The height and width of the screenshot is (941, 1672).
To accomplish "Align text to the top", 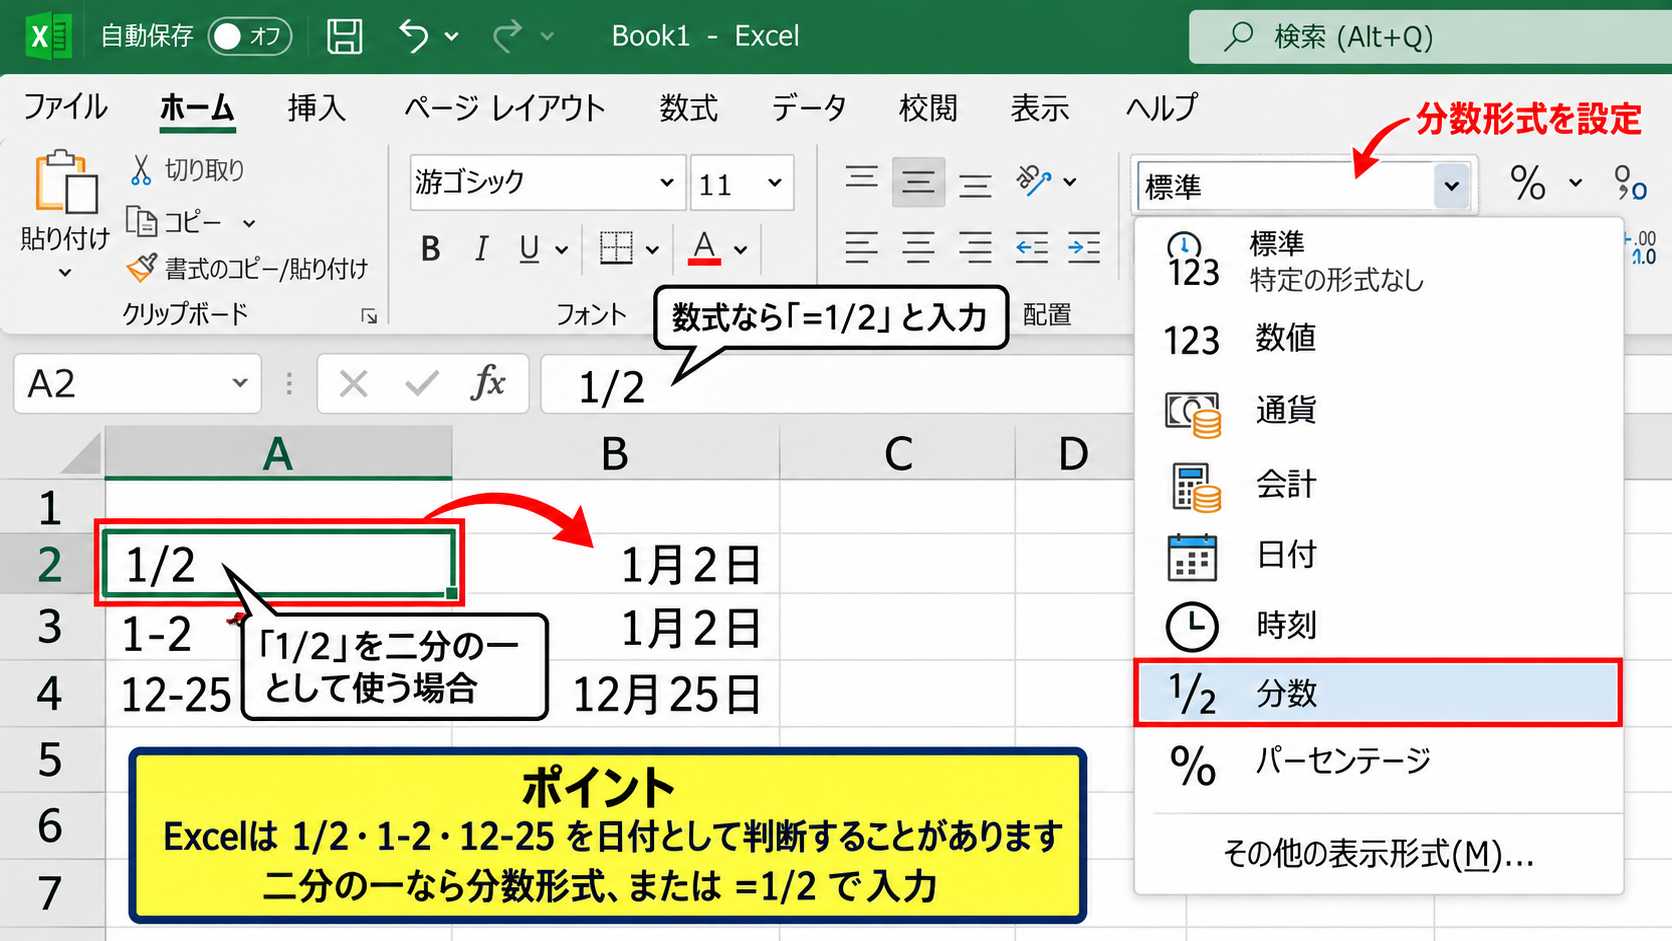I will [862, 181].
